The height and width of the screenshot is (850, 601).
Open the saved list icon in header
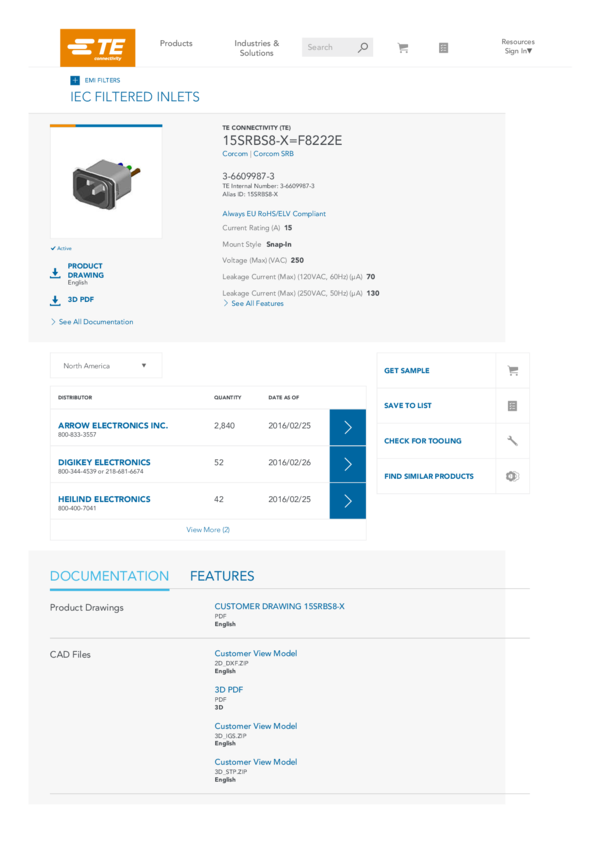(x=443, y=48)
